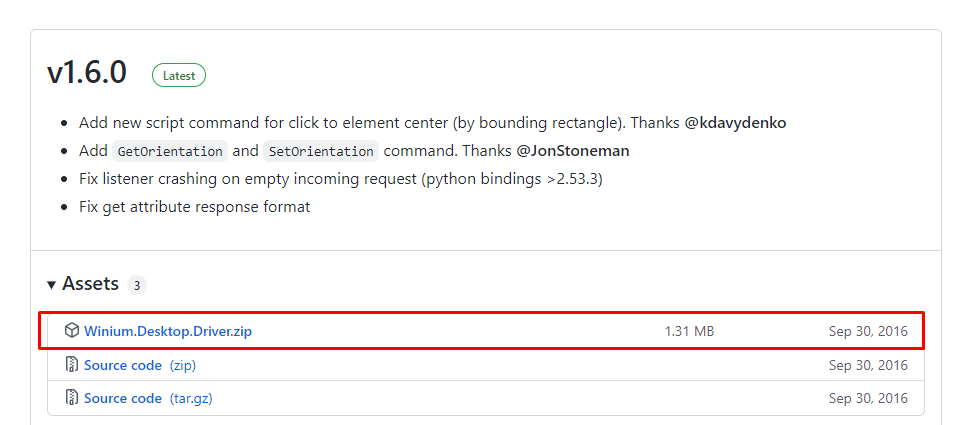Click the green Latest badge
Viewport: 965px width, 425px height.
179,75
